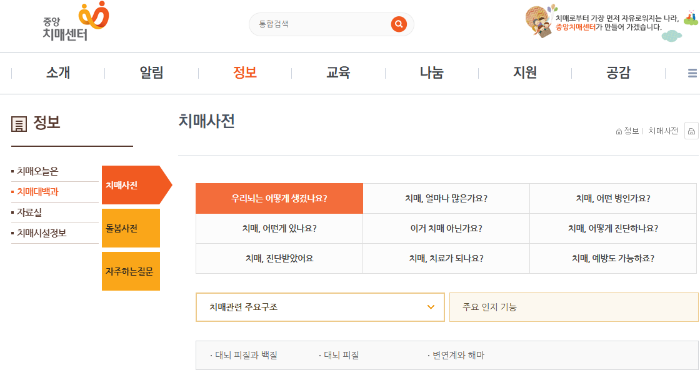Select 치매시설정보 in the sidebar
This screenshot has height=381, width=700.
click(x=42, y=233)
